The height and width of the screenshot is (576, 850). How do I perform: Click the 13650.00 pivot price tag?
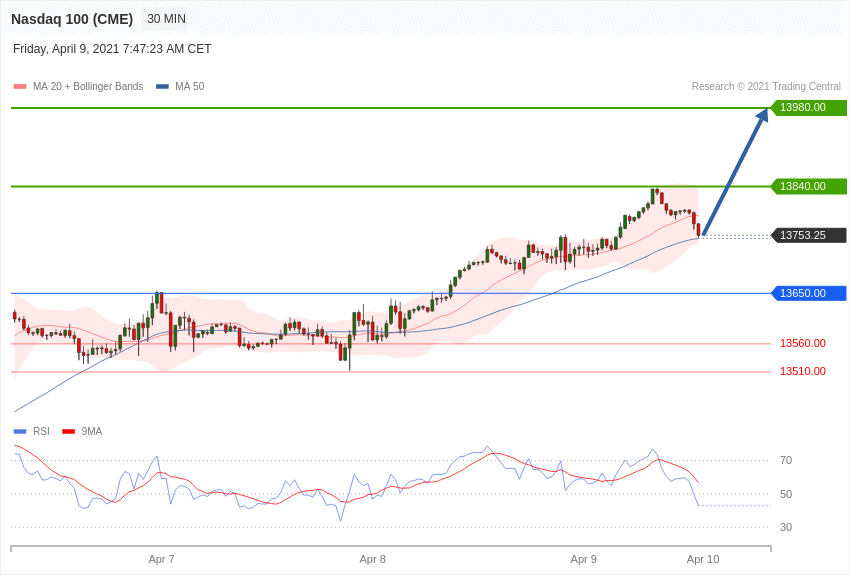[x=808, y=293]
